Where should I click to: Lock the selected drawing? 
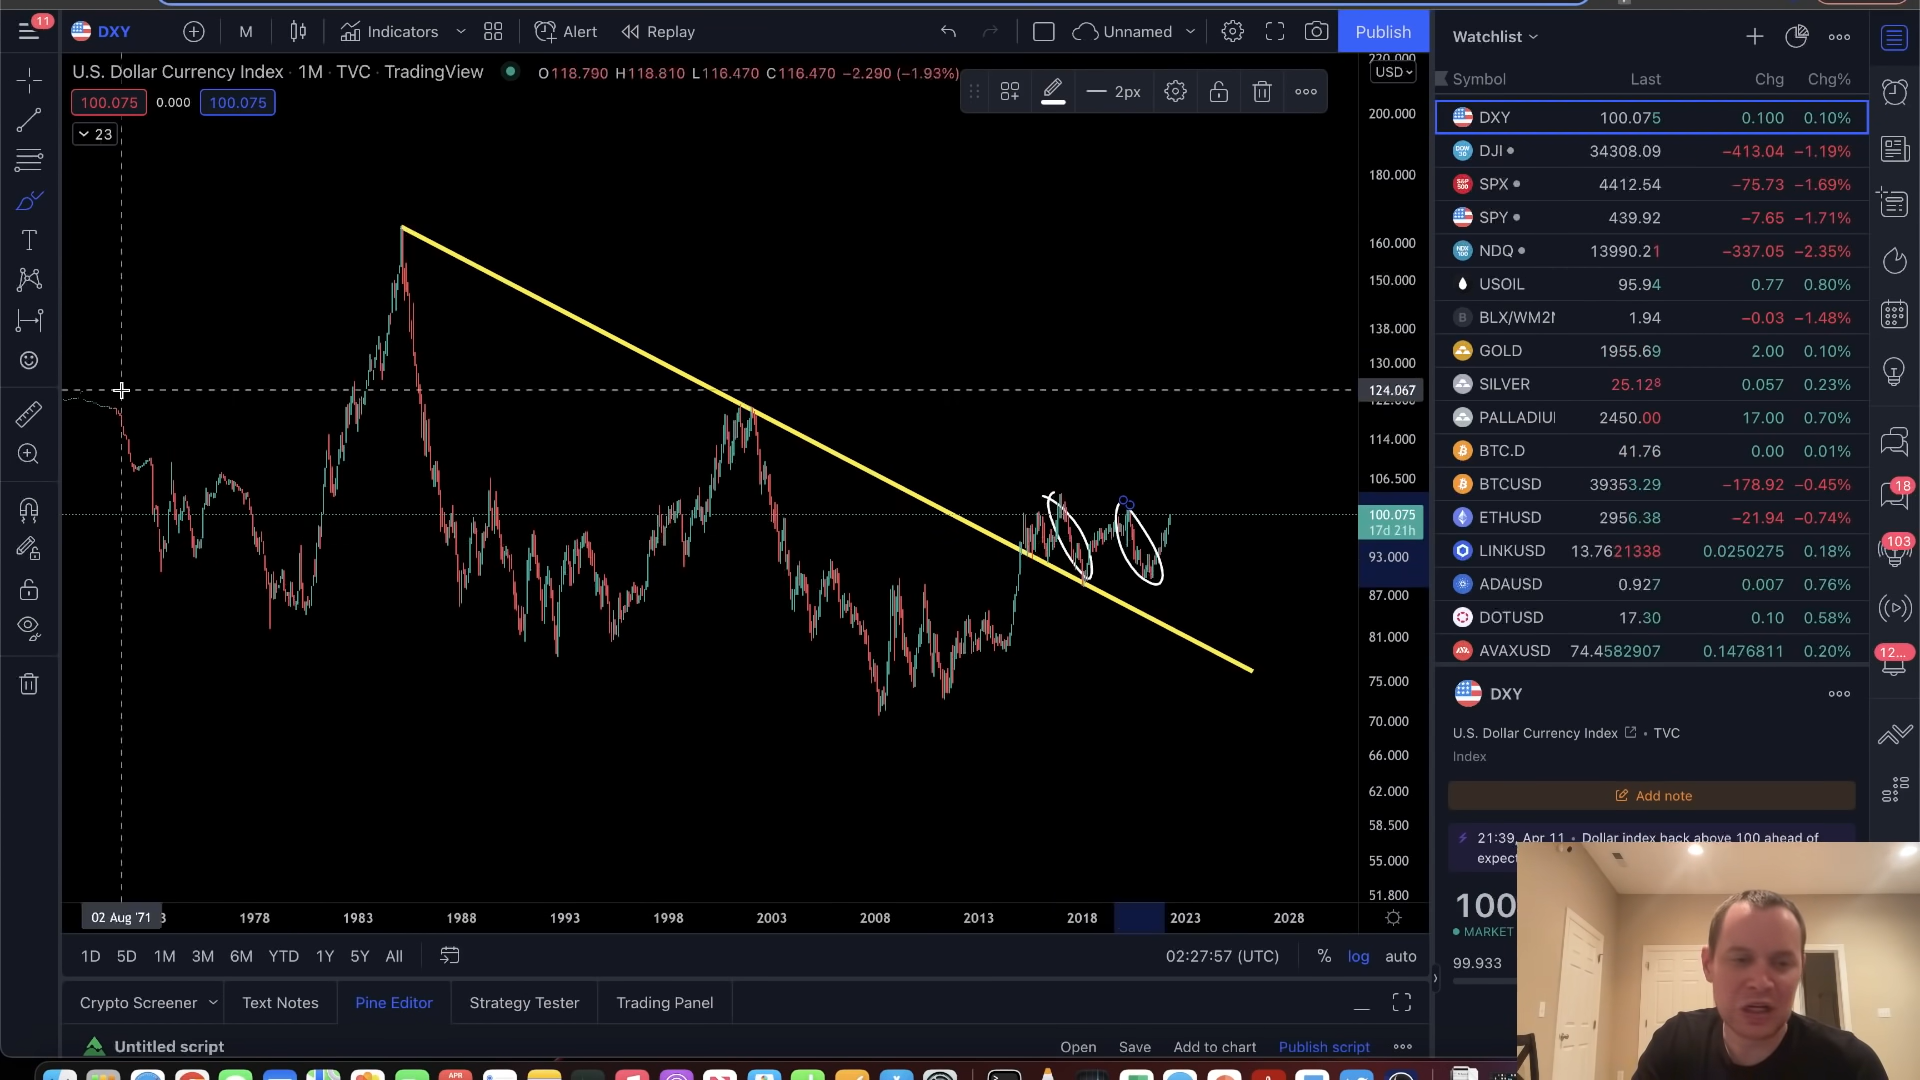tap(1219, 92)
